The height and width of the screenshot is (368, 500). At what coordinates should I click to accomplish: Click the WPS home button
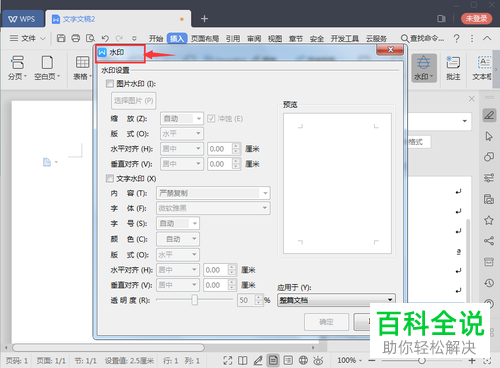click(x=23, y=19)
